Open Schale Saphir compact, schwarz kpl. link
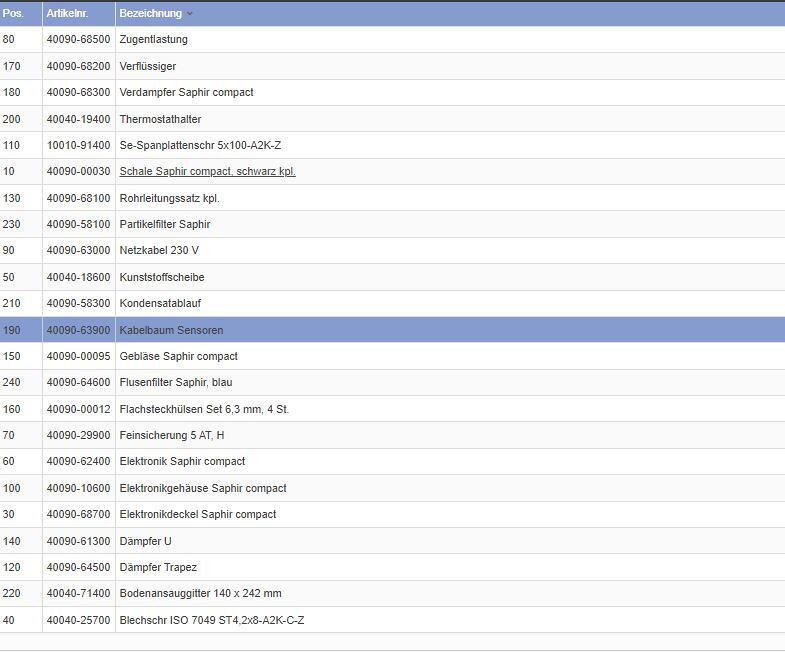This screenshot has height=652, width=785. point(207,171)
